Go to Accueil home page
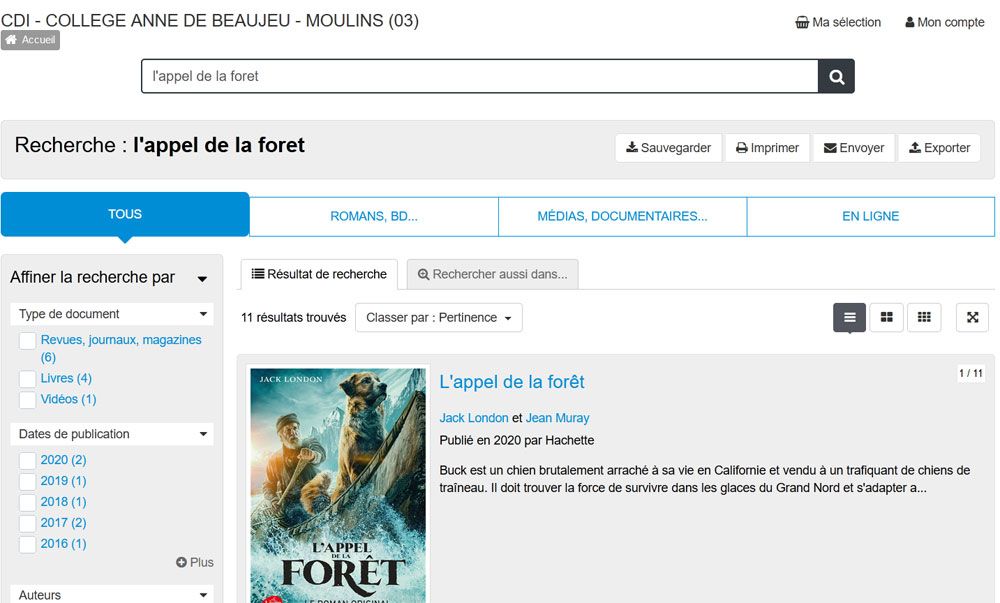The width and height of the screenshot is (1000, 603). [30, 40]
